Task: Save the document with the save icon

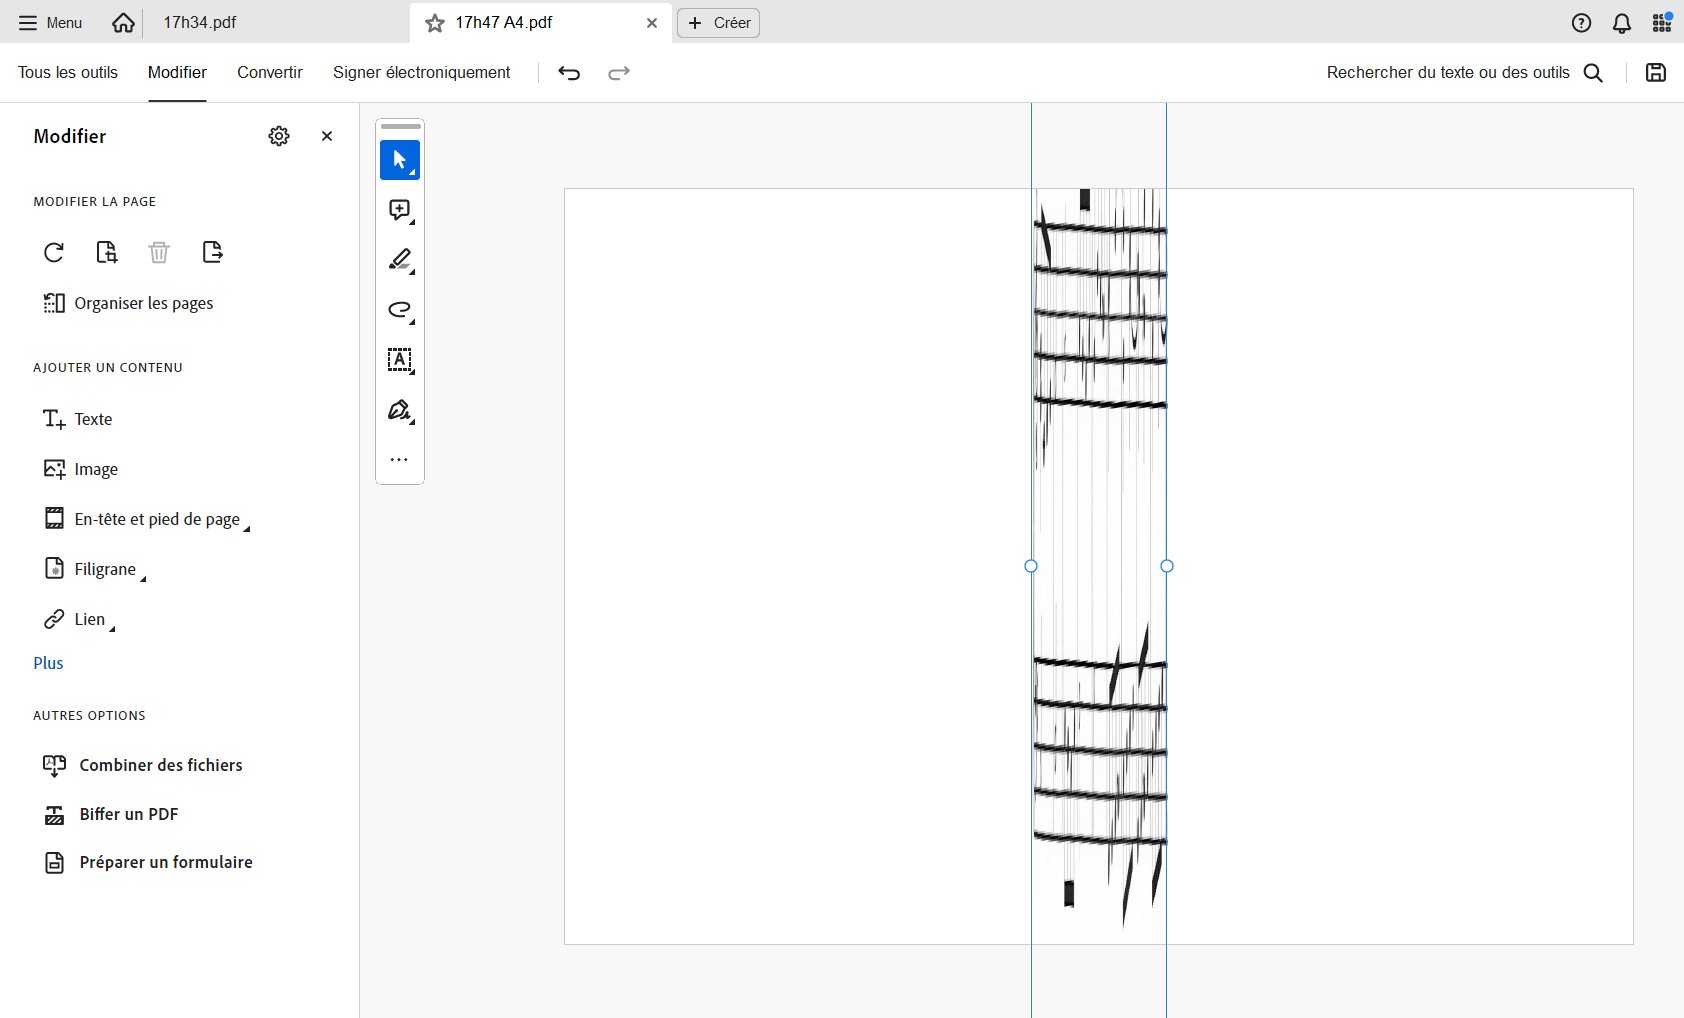Action: click(x=1657, y=72)
